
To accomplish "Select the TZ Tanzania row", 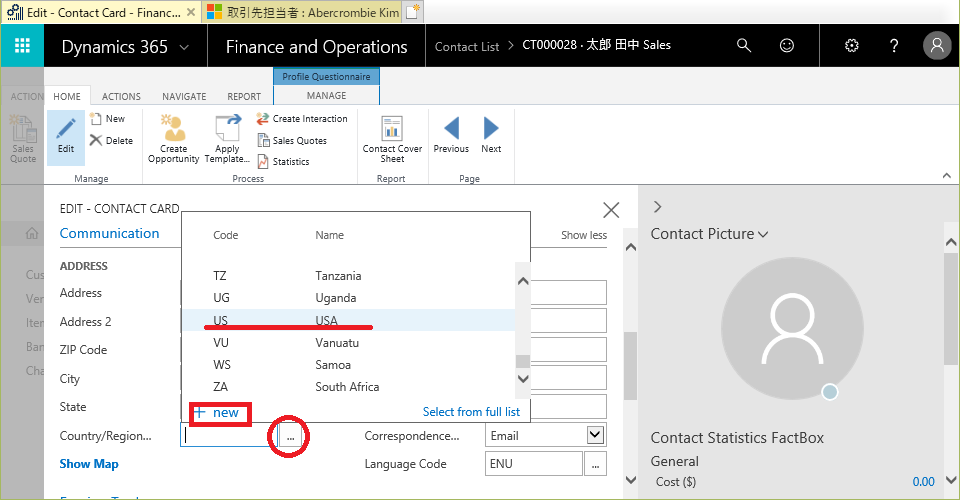I will tap(348, 275).
